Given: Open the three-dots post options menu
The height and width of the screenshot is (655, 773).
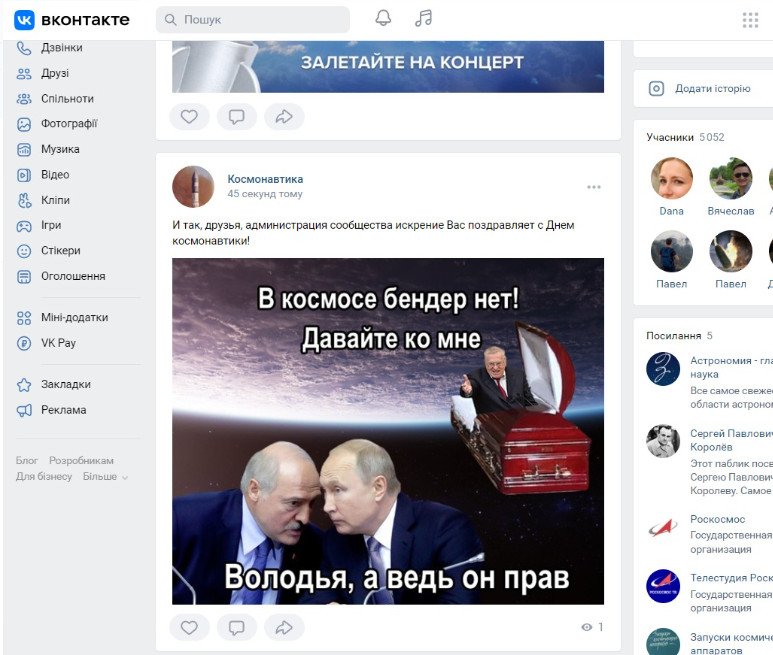Looking at the screenshot, I should point(594,187).
